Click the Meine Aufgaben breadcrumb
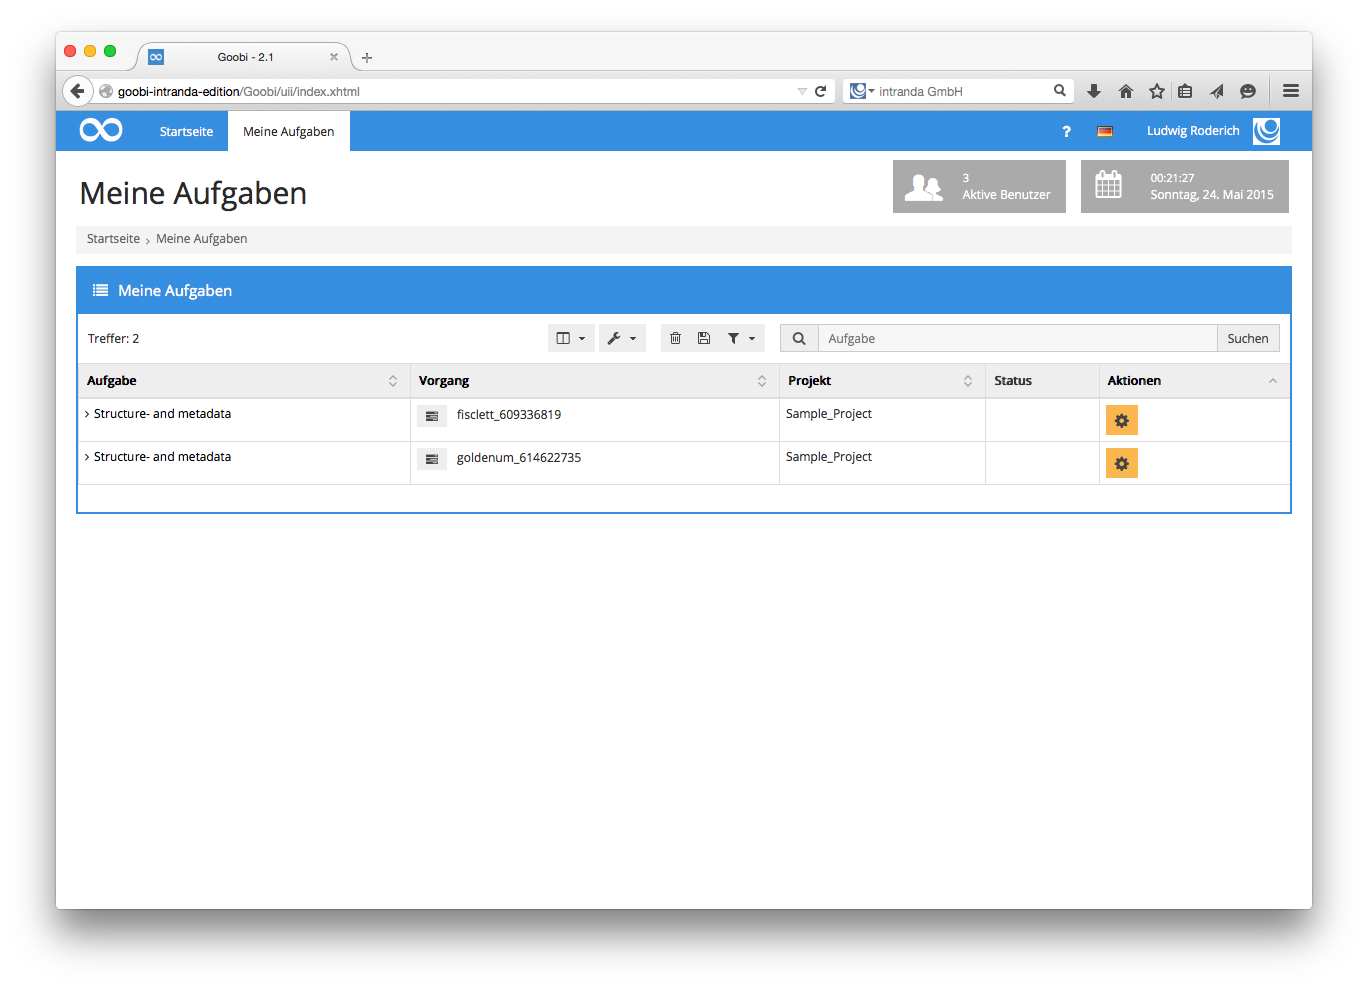 (x=202, y=239)
